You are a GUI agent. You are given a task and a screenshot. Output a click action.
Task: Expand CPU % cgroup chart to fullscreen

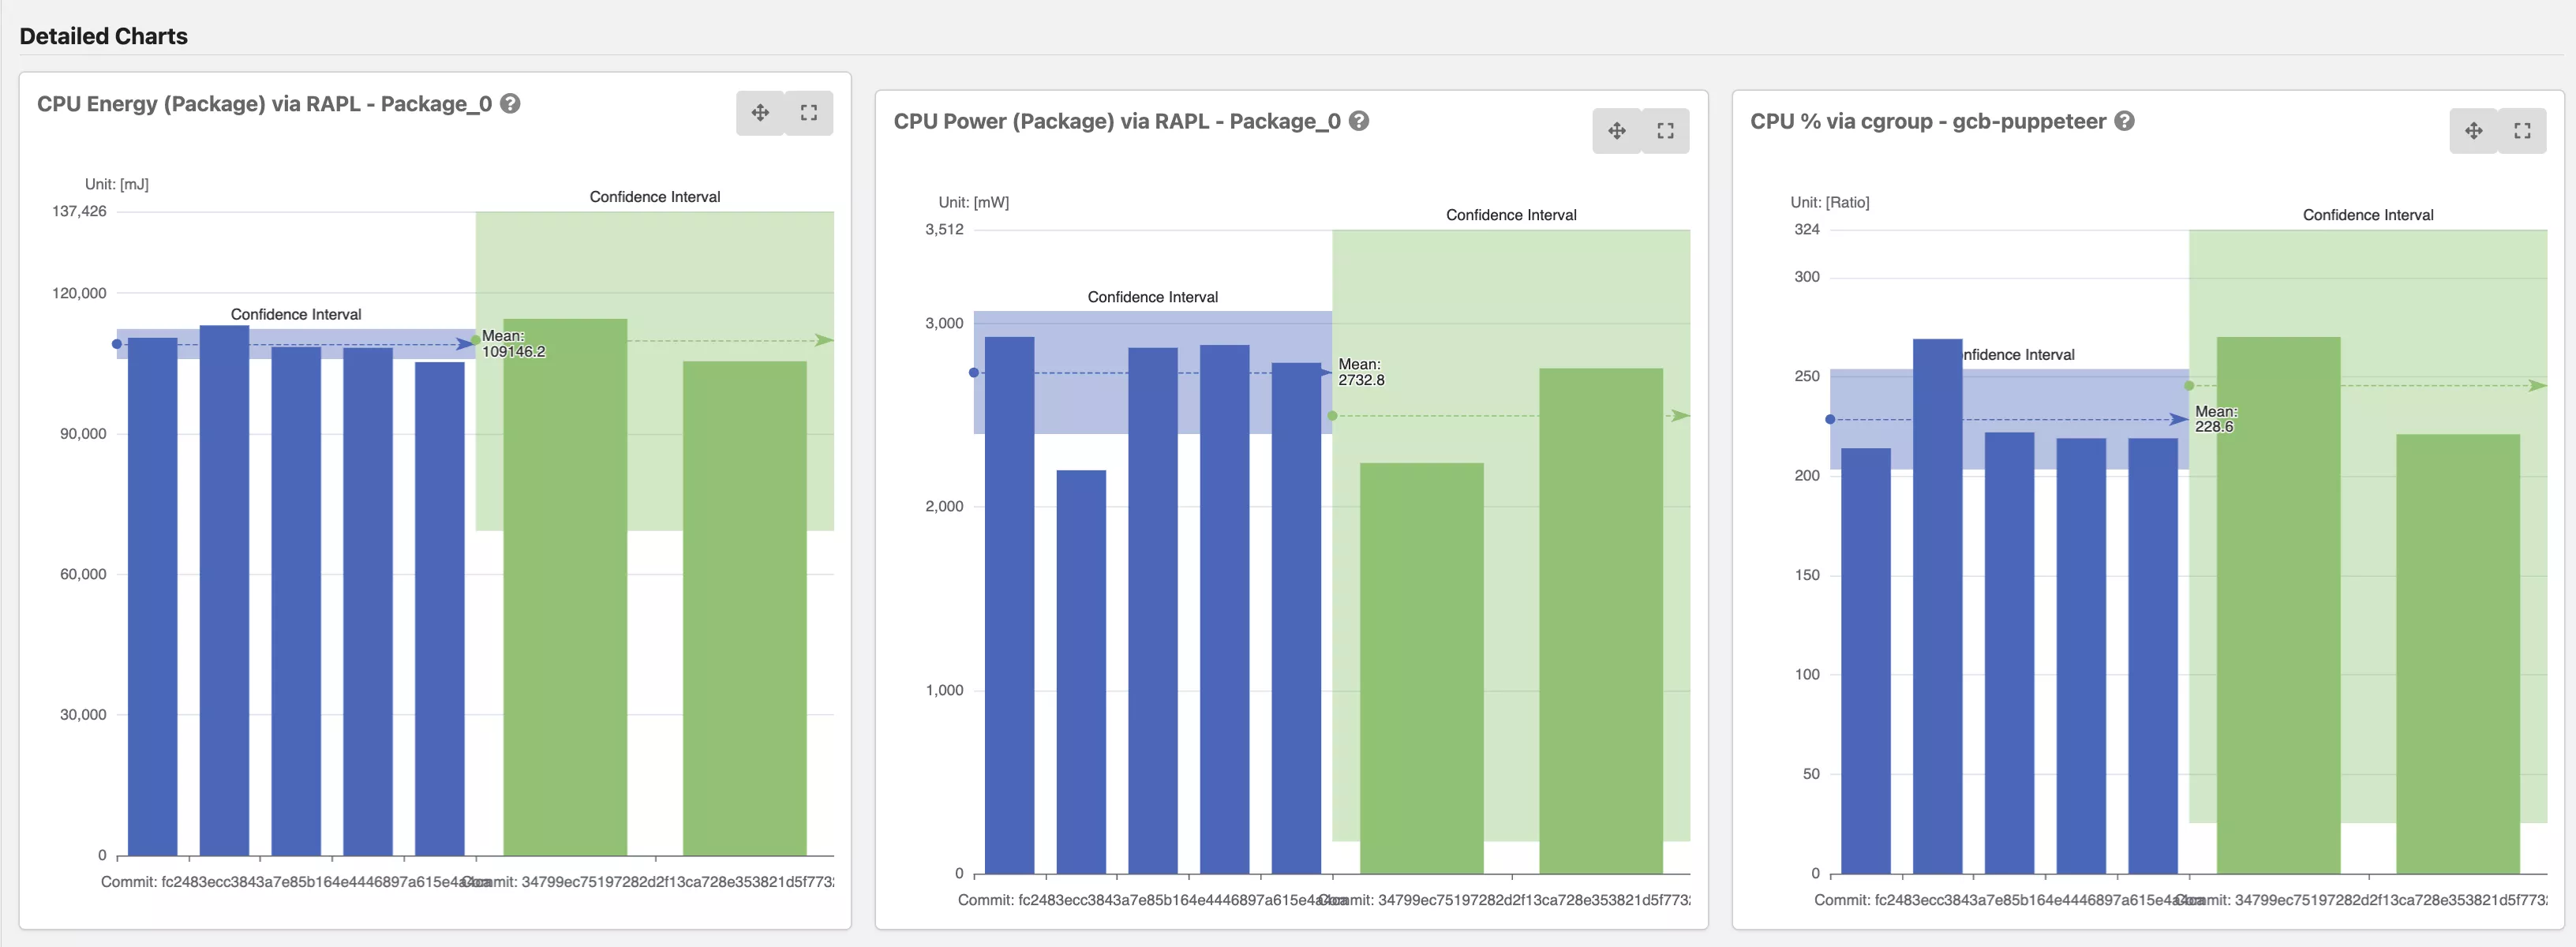[x=2522, y=131]
